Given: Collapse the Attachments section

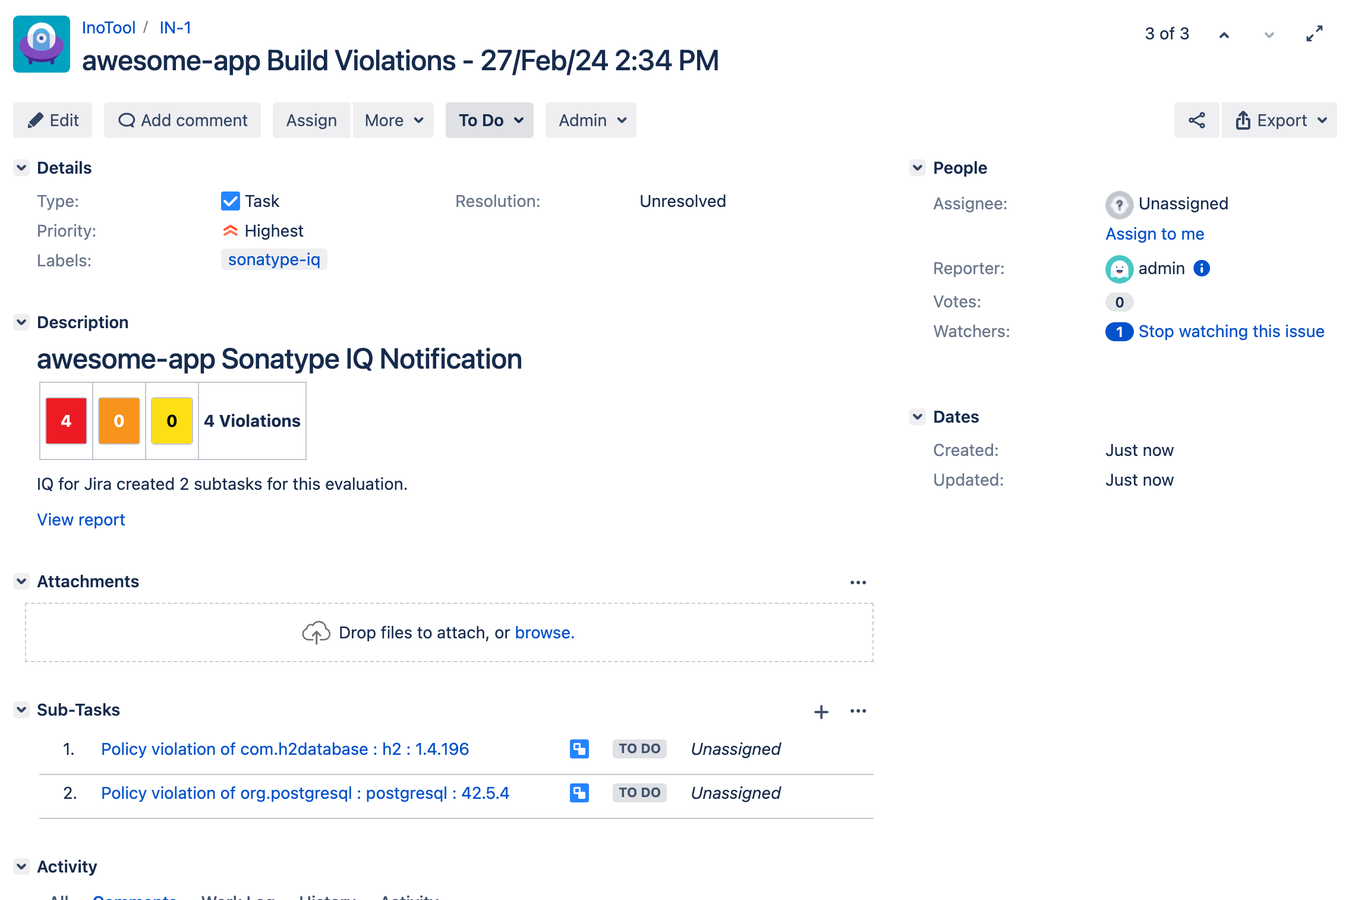Looking at the screenshot, I should click(21, 581).
